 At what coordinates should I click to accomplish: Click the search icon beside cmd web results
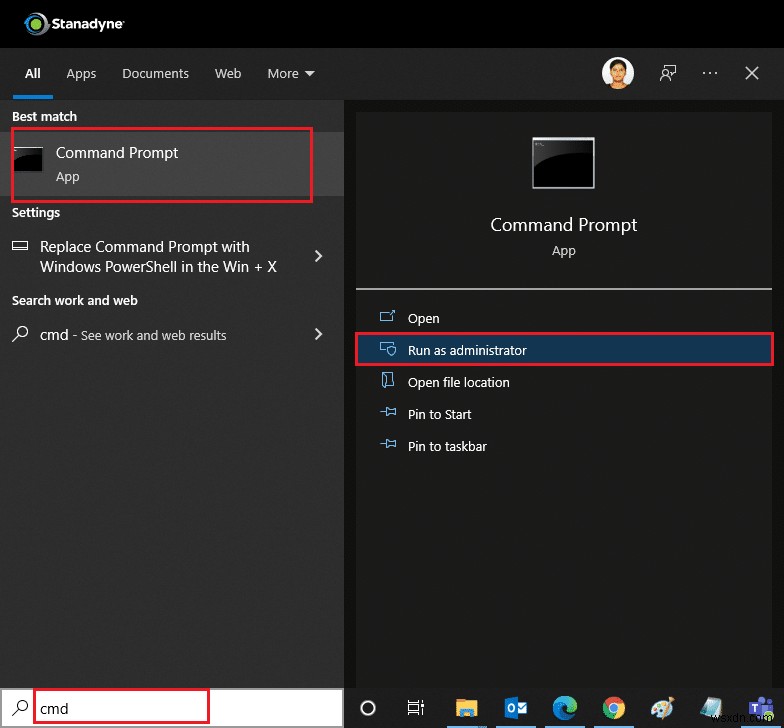point(20,334)
